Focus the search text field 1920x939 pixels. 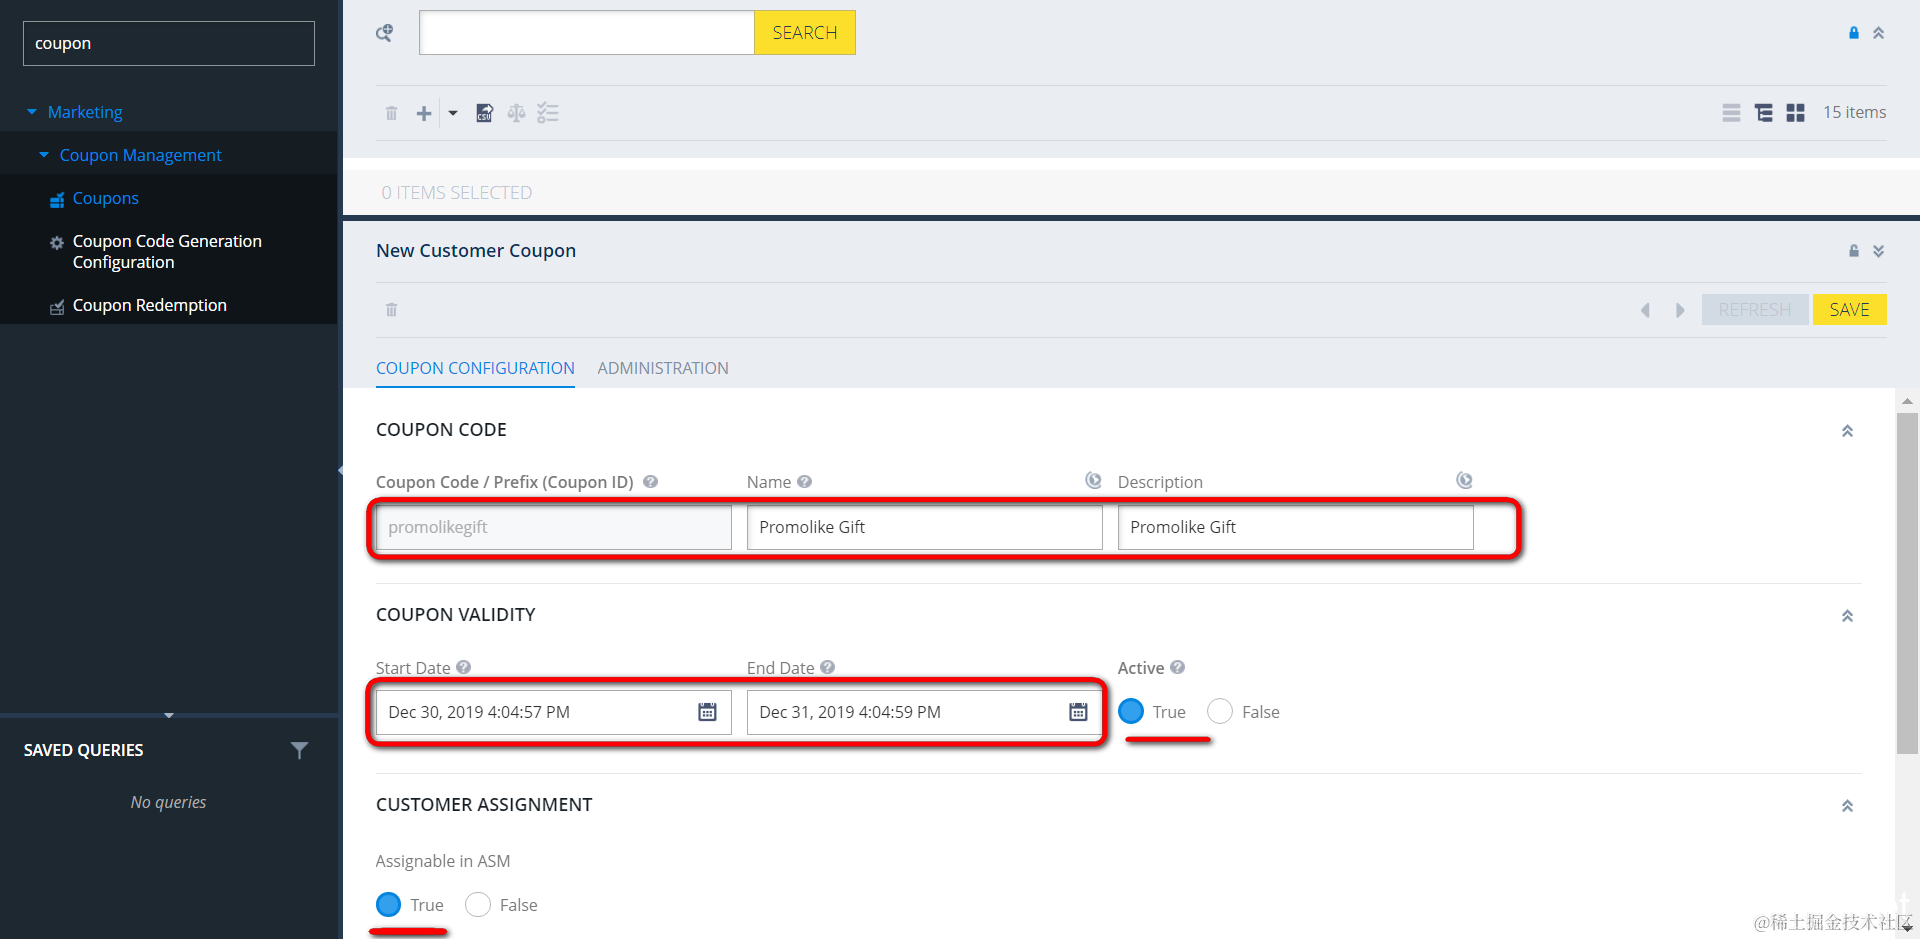587,33
